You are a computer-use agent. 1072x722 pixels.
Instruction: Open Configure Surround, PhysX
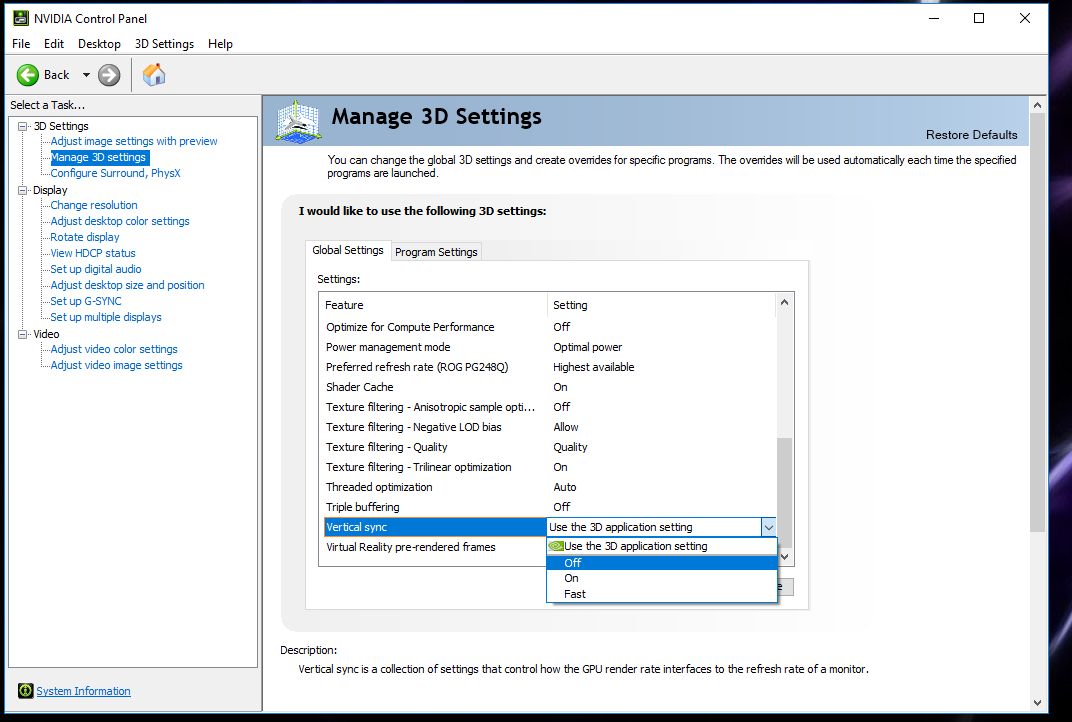tap(116, 173)
